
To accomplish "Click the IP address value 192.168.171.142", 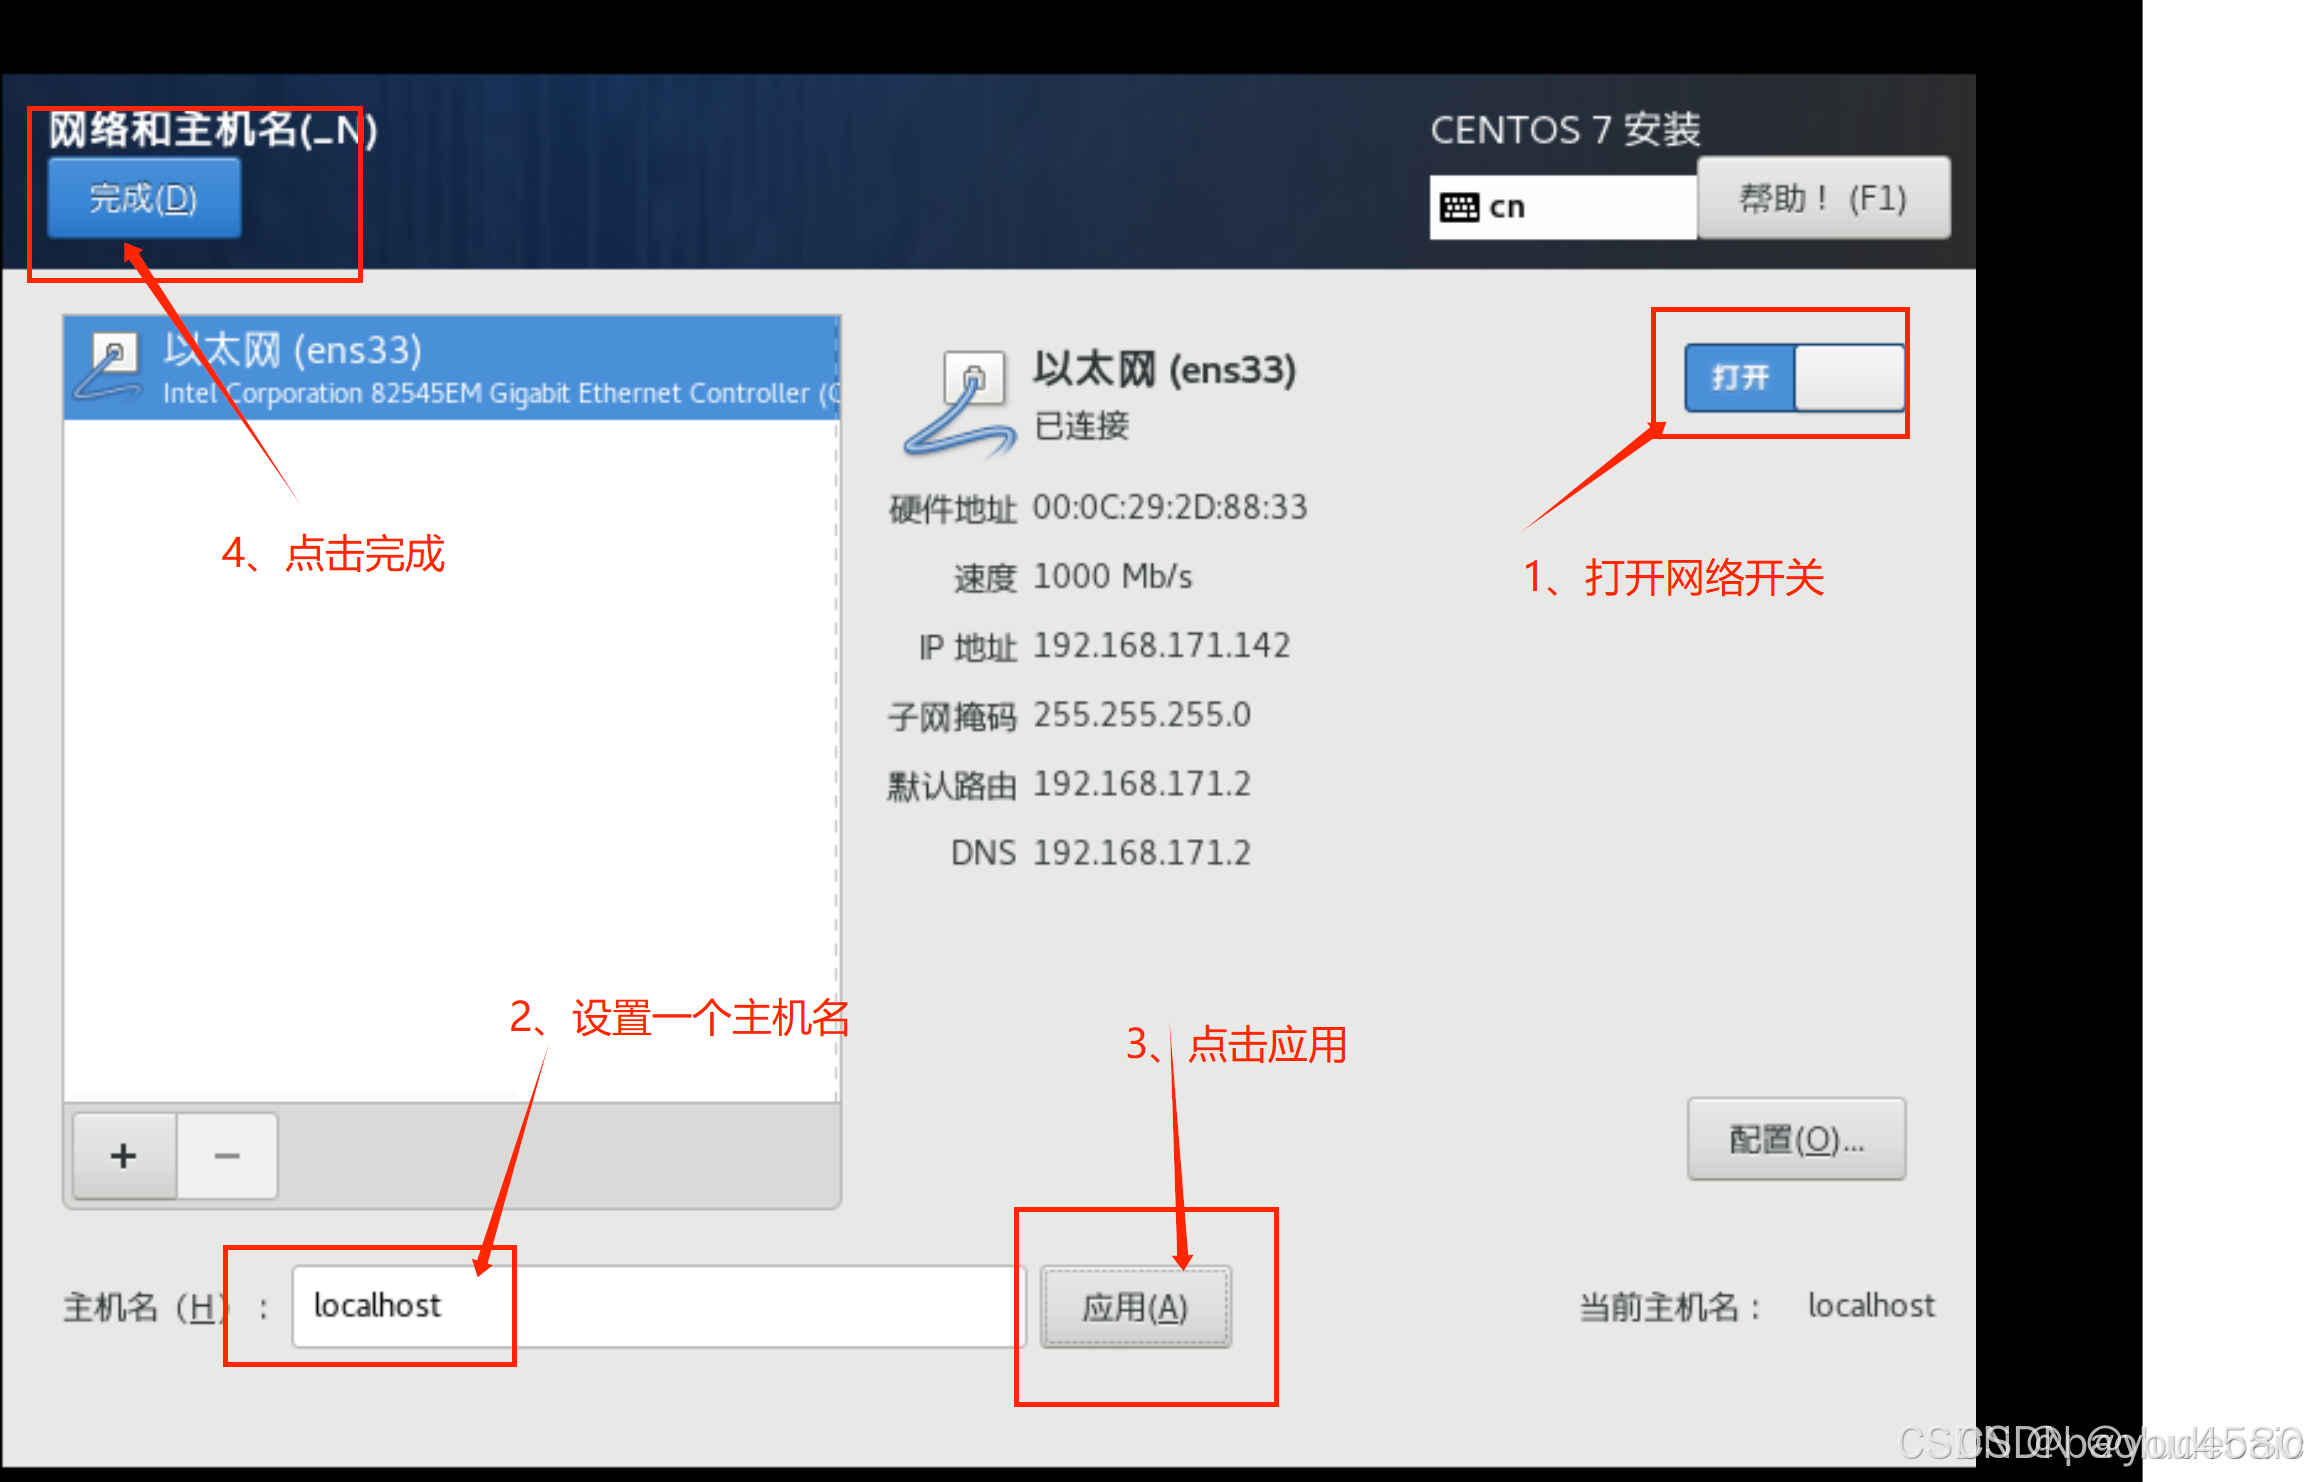I will pos(1161,646).
